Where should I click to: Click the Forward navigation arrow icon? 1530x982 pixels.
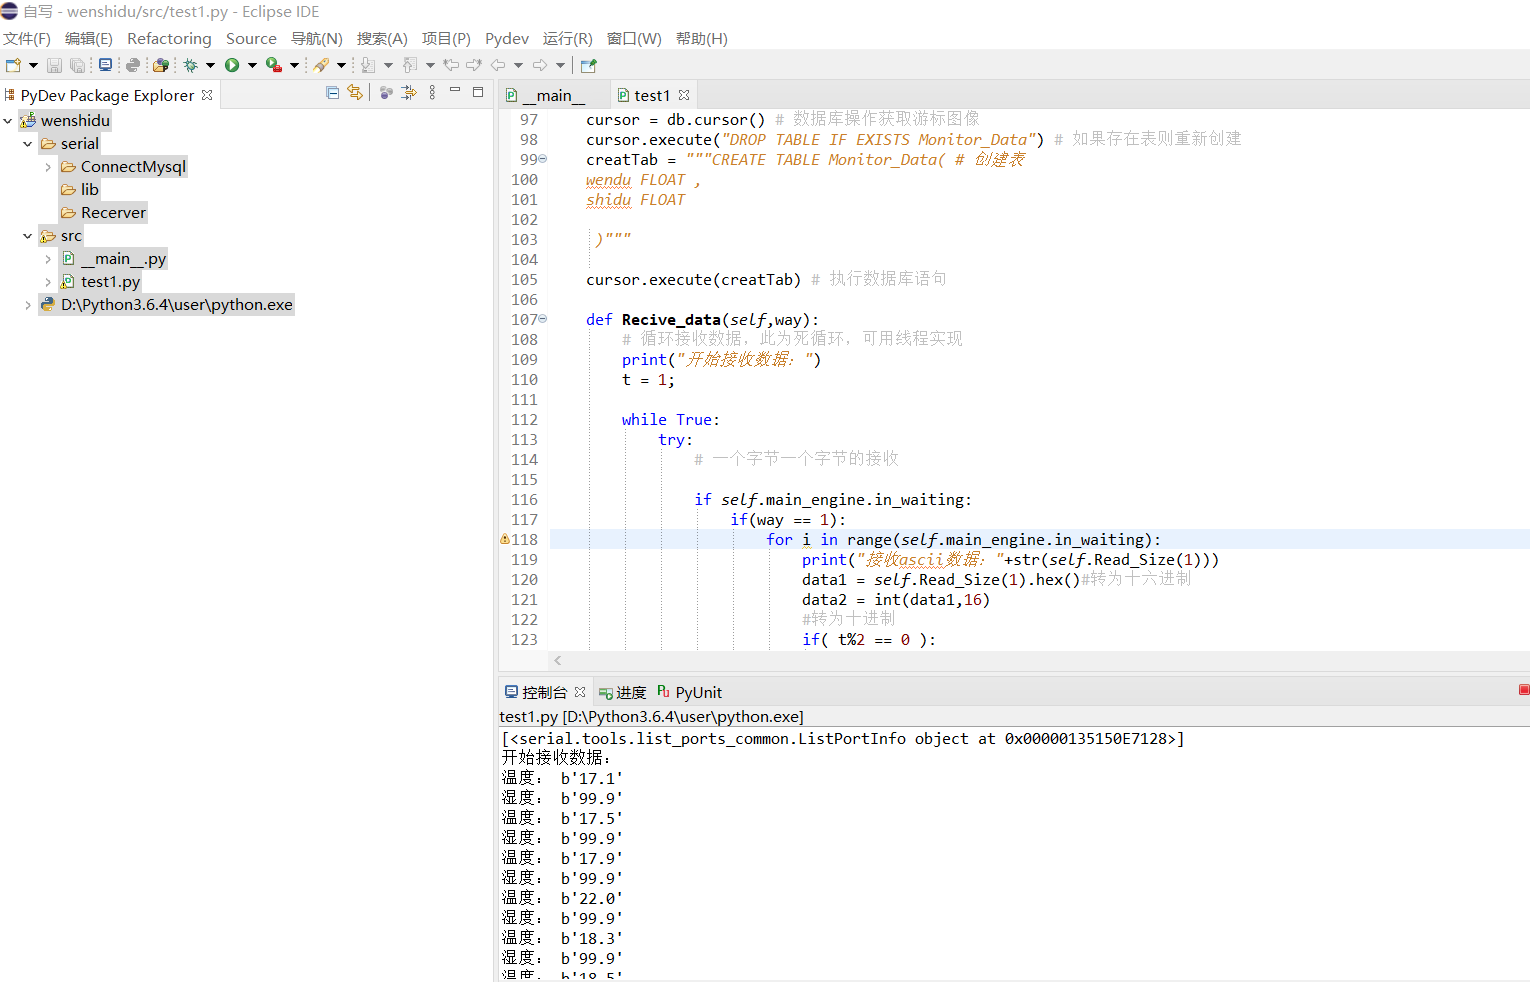pos(540,65)
